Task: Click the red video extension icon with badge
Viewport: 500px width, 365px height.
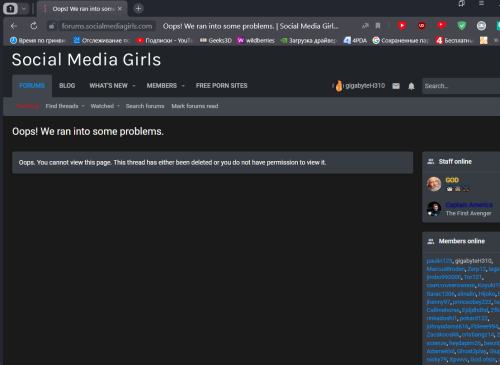Action: pyautogui.click(x=442, y=26)
